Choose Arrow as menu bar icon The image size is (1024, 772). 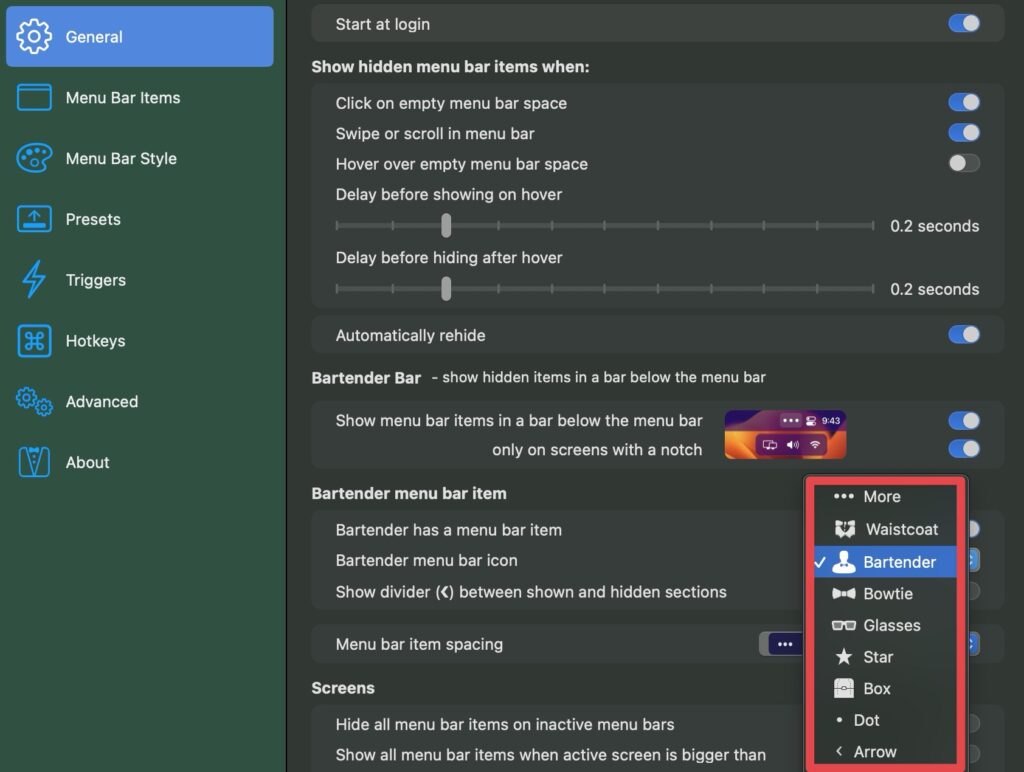click(x=886, y=751)
